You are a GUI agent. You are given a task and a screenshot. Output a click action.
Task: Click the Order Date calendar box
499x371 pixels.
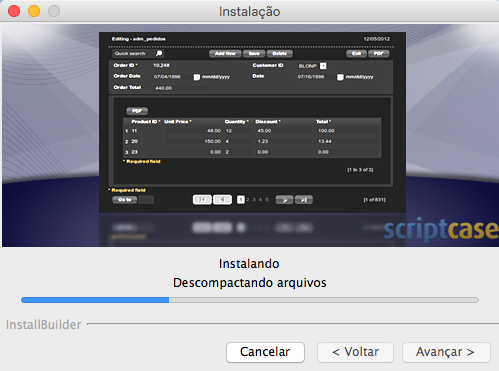pos(197,77)
